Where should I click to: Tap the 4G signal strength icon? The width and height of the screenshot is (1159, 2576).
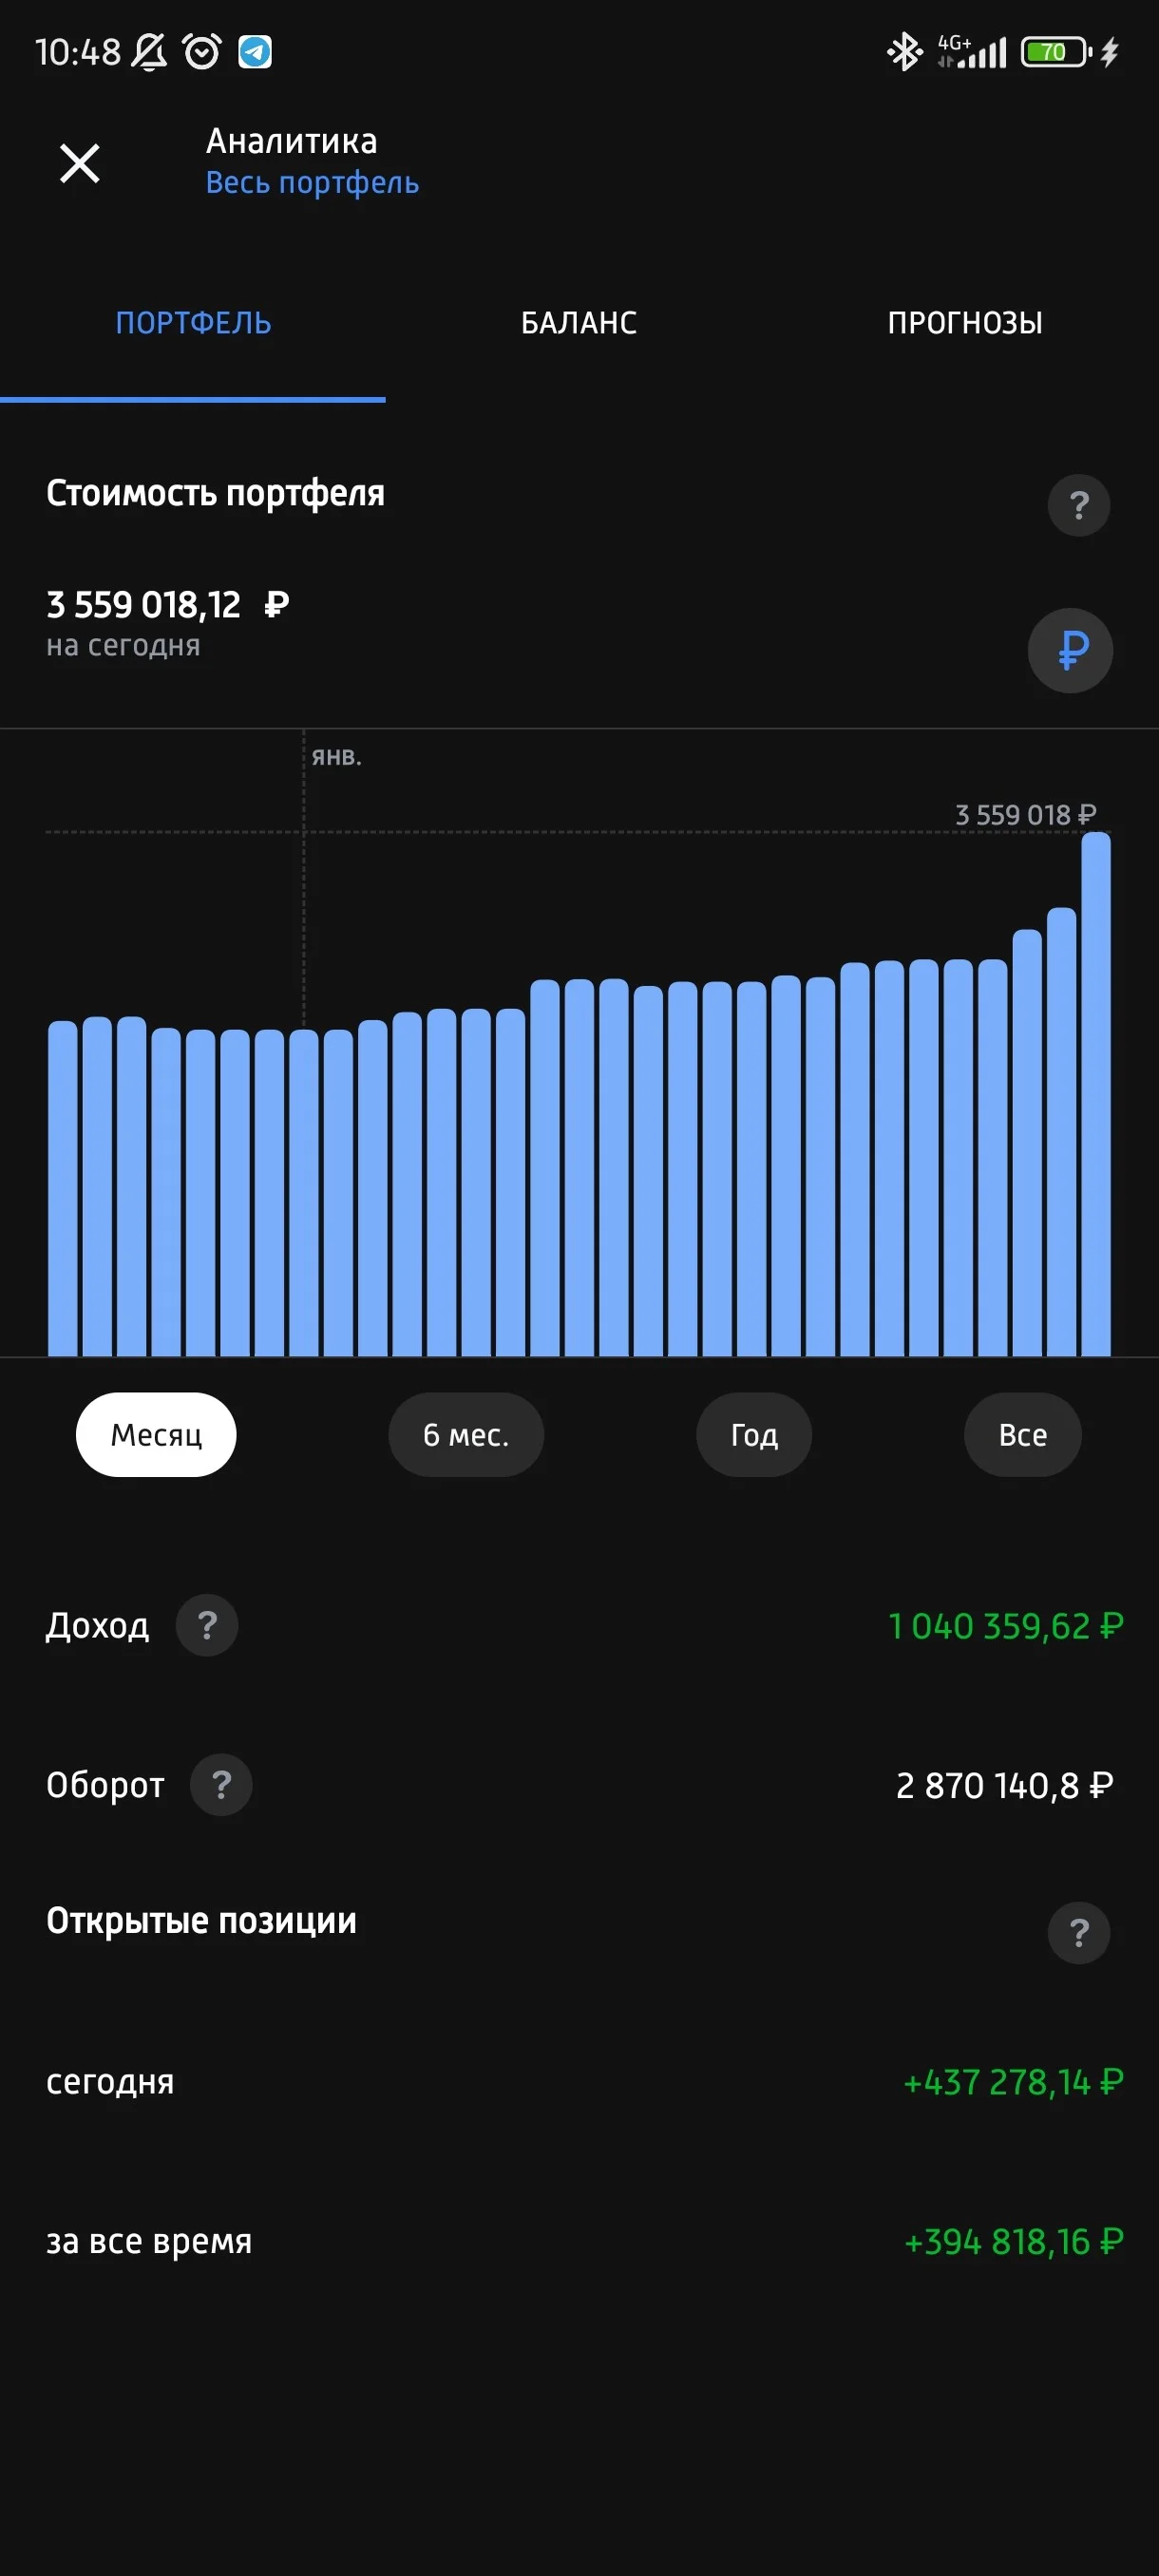972,52
